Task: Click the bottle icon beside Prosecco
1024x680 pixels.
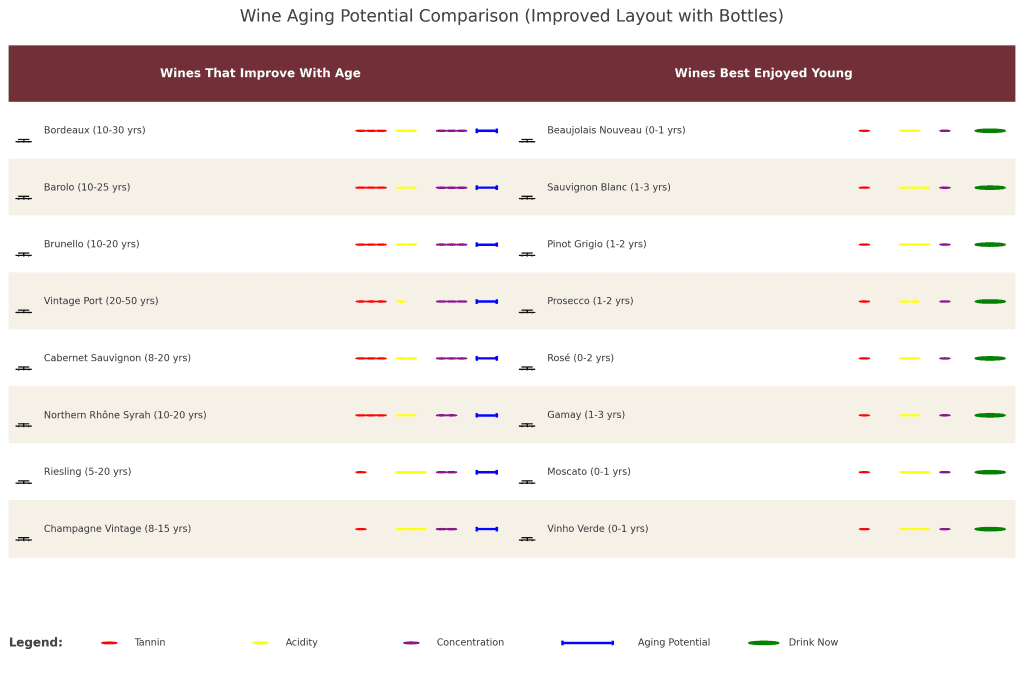Action: [527, 311]
